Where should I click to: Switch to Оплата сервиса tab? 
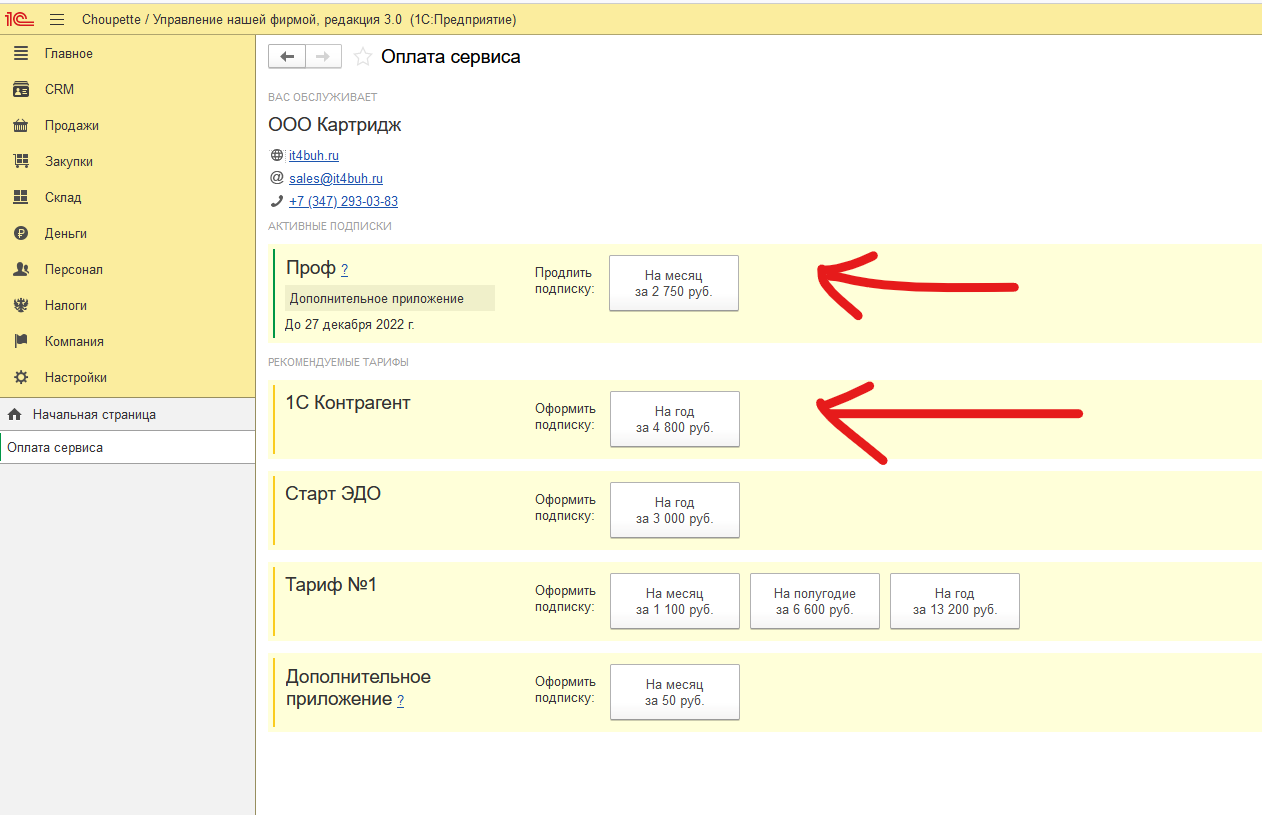[55, 447]
